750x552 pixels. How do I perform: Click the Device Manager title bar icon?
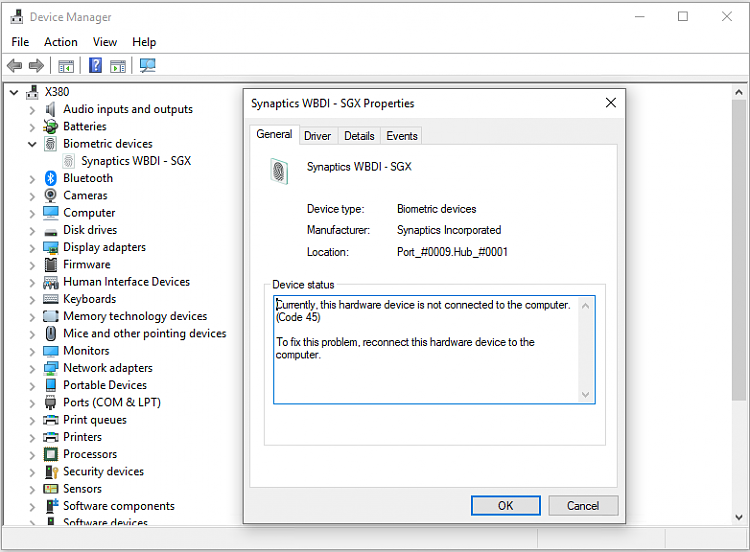tap(17, 17)
